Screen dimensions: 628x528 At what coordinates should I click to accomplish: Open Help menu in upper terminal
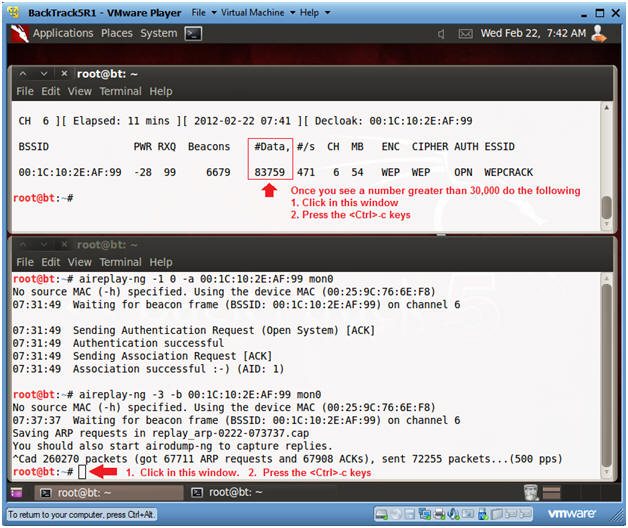161,91
